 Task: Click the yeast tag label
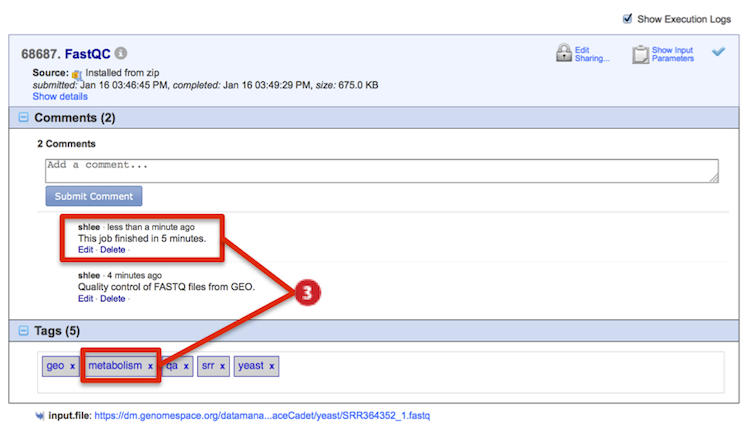(x=251, y=366)
